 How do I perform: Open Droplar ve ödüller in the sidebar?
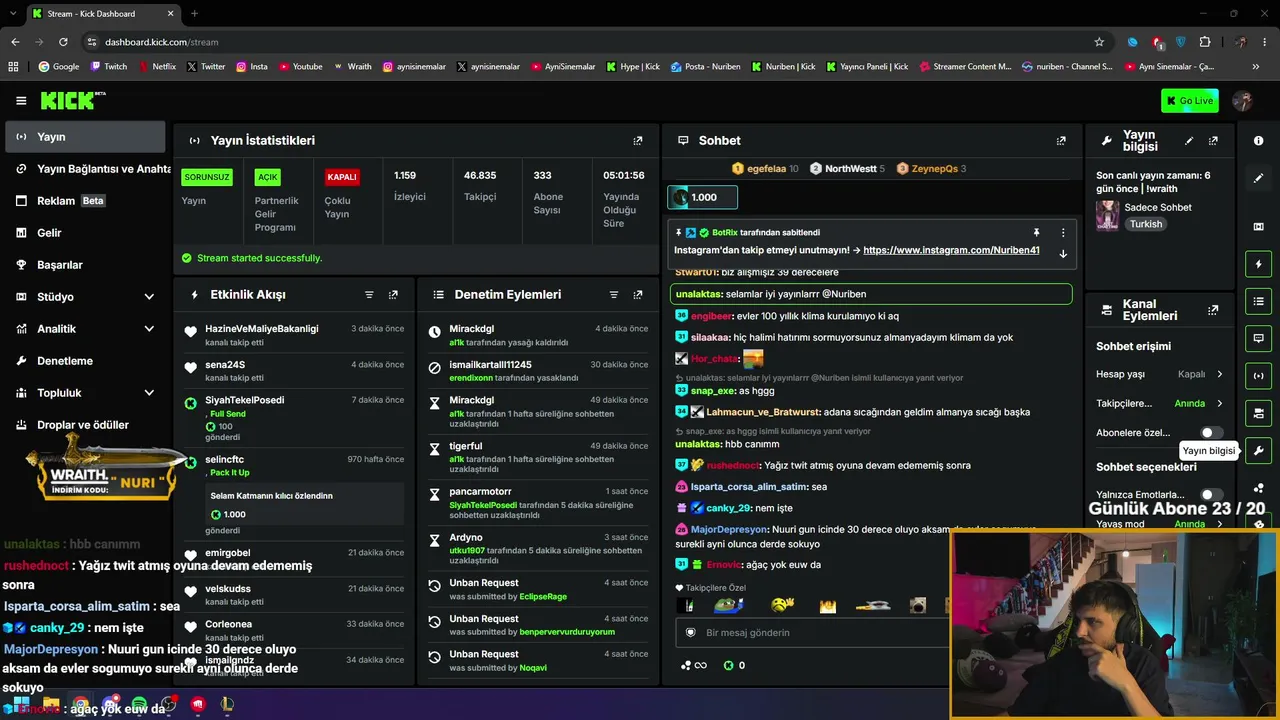[x=85, y=425]
